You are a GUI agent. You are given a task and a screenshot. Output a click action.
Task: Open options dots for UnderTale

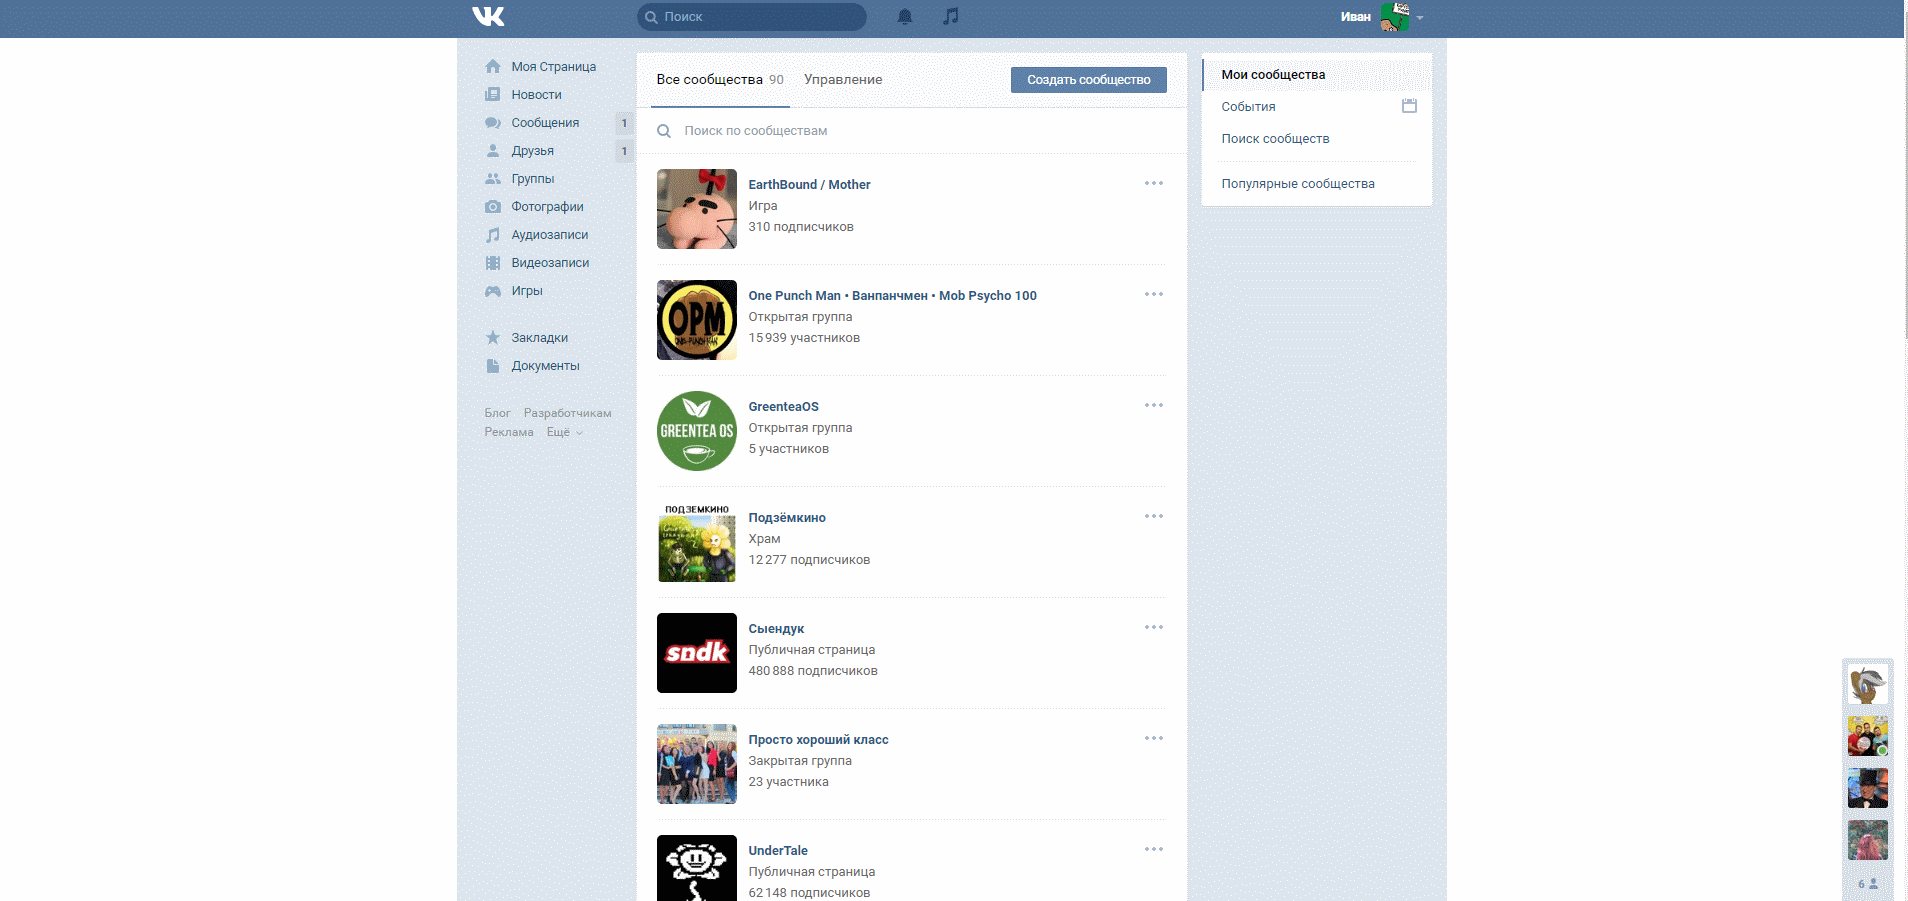(1154, 849)
